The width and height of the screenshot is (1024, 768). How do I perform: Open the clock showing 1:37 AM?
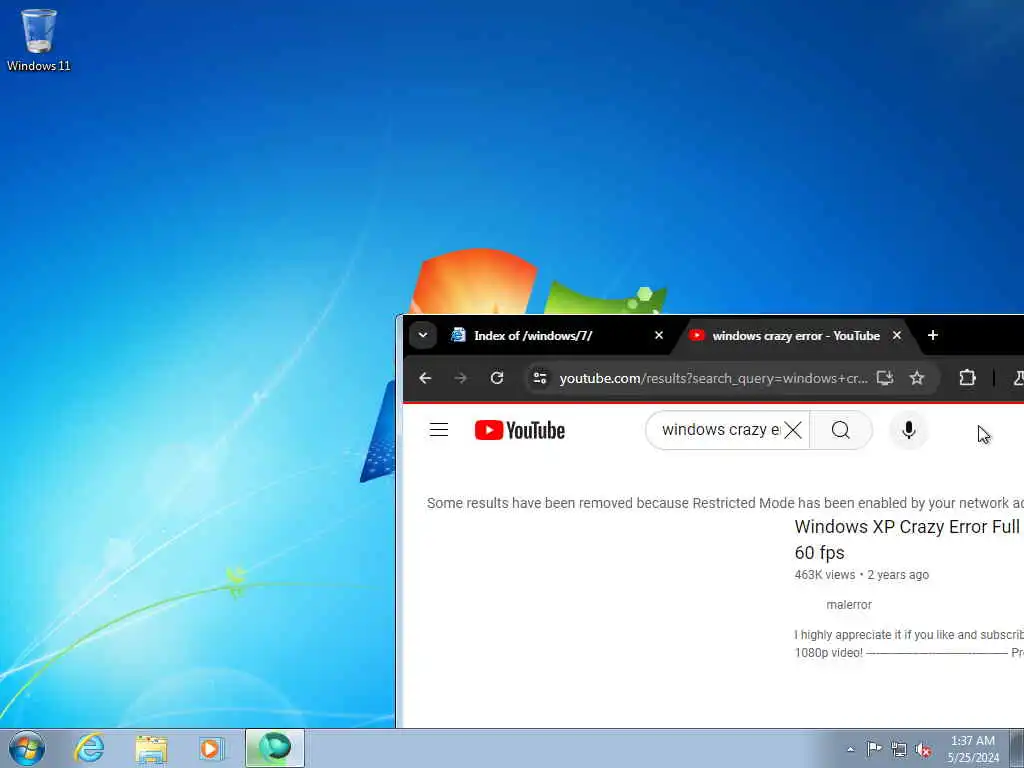tap(973, 749)
